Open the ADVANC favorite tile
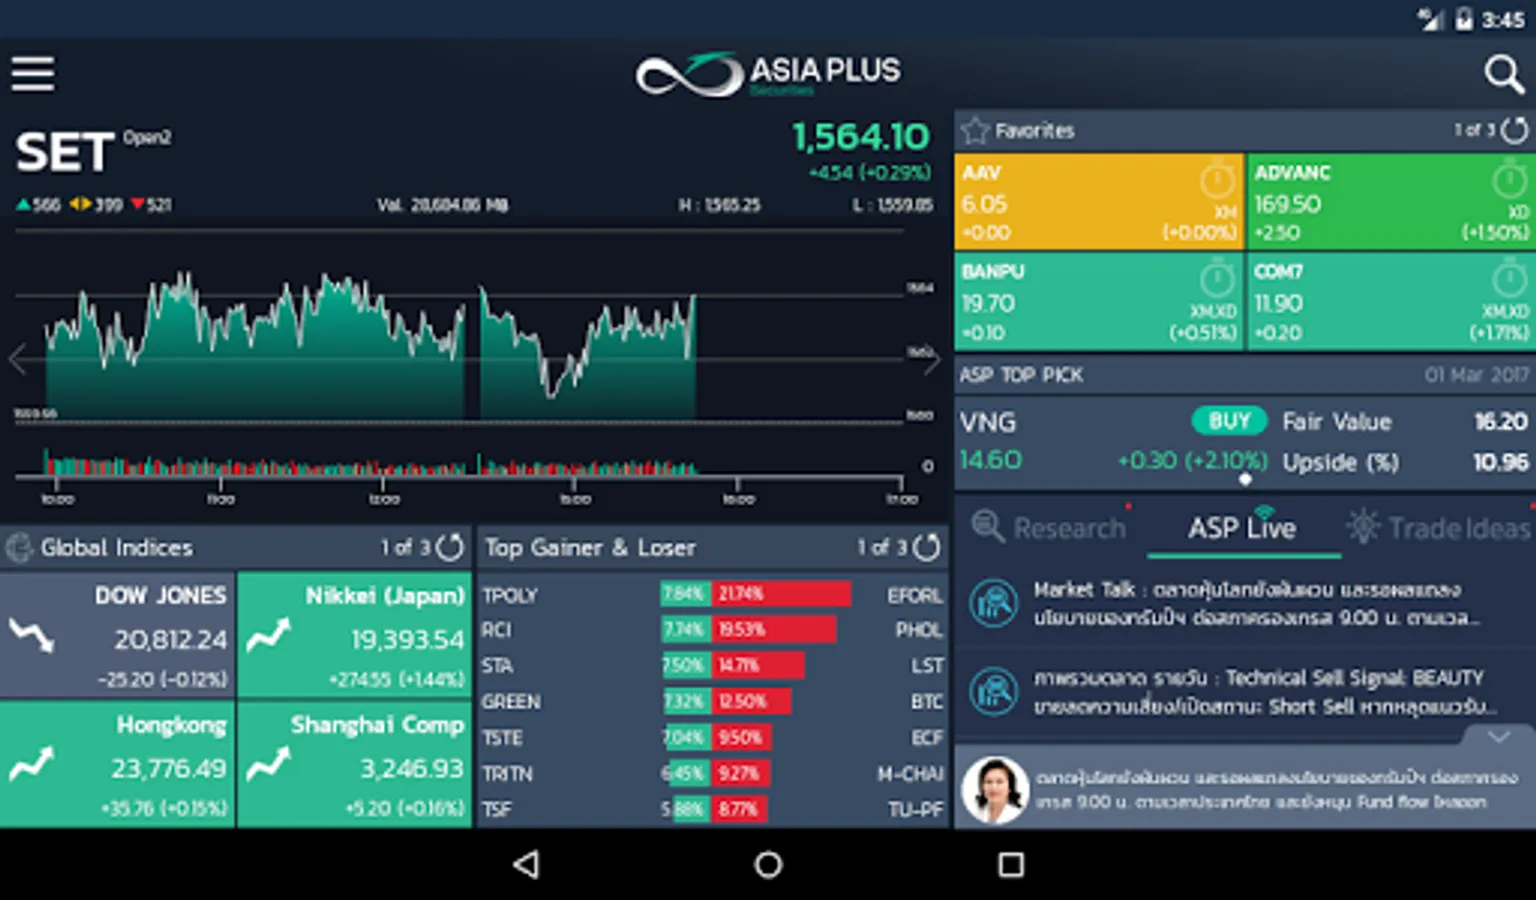Screen dimensions: 1536x900 click(x=1391, y=201)
